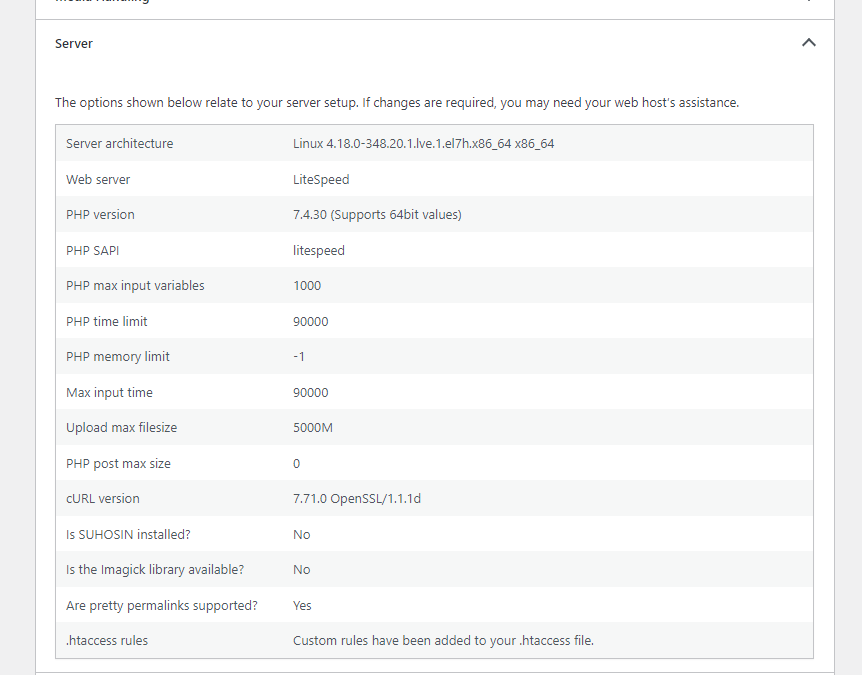Select the PHP post max size label

(118, 463)
